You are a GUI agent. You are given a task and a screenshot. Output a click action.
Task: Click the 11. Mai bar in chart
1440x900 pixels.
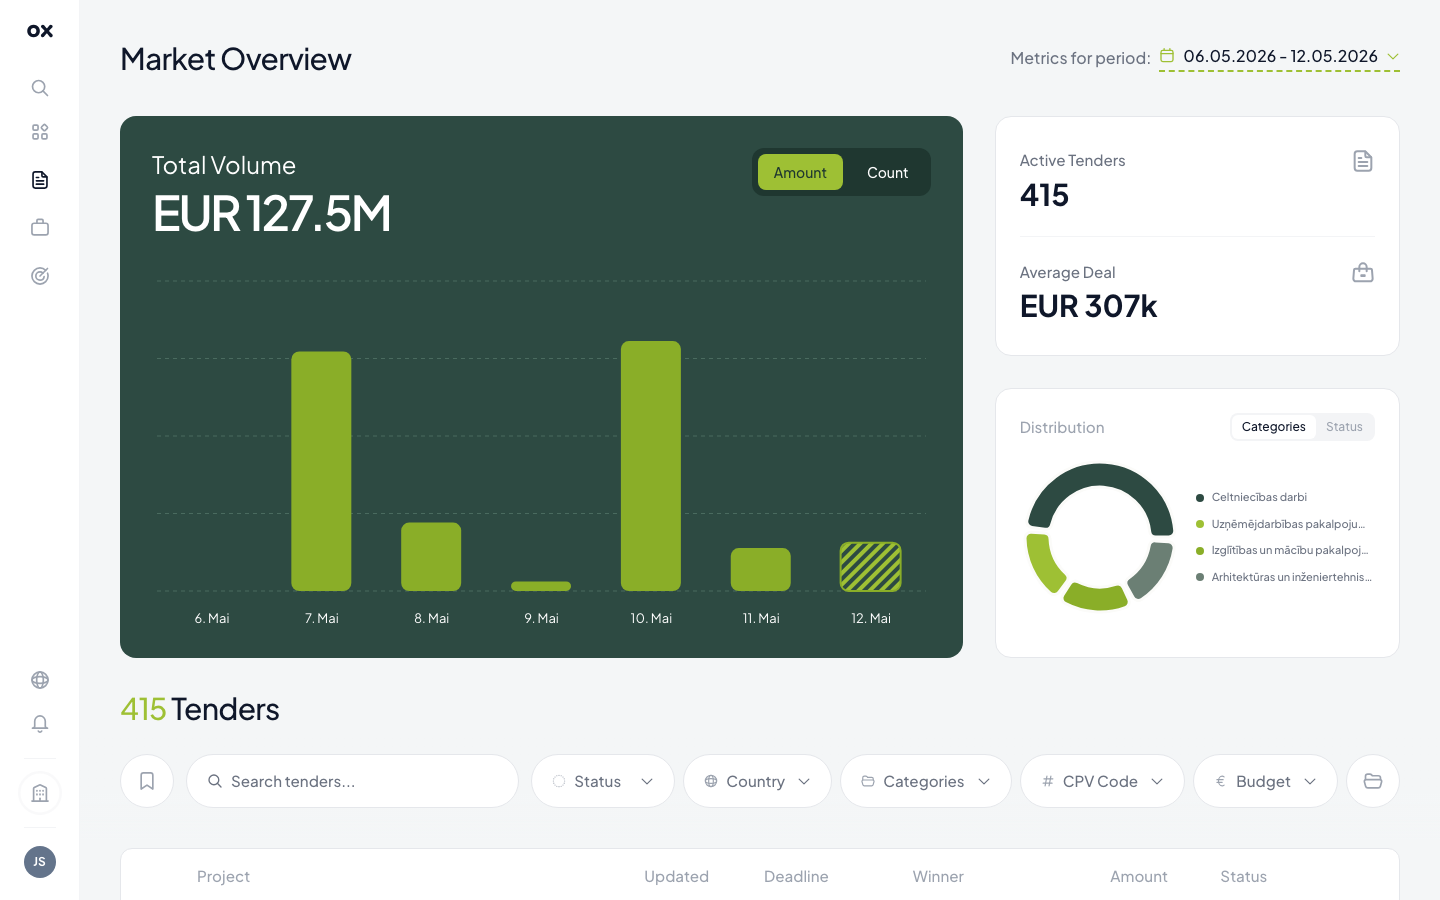click(761, 569)
